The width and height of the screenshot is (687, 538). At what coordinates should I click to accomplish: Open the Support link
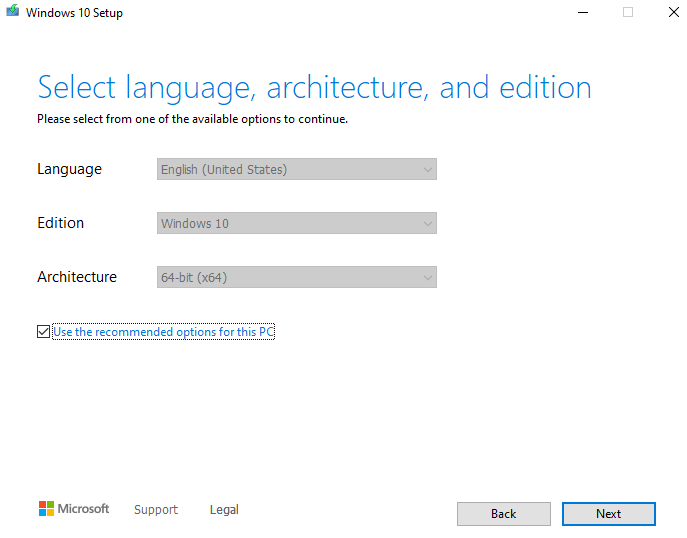tap(156, 510)
